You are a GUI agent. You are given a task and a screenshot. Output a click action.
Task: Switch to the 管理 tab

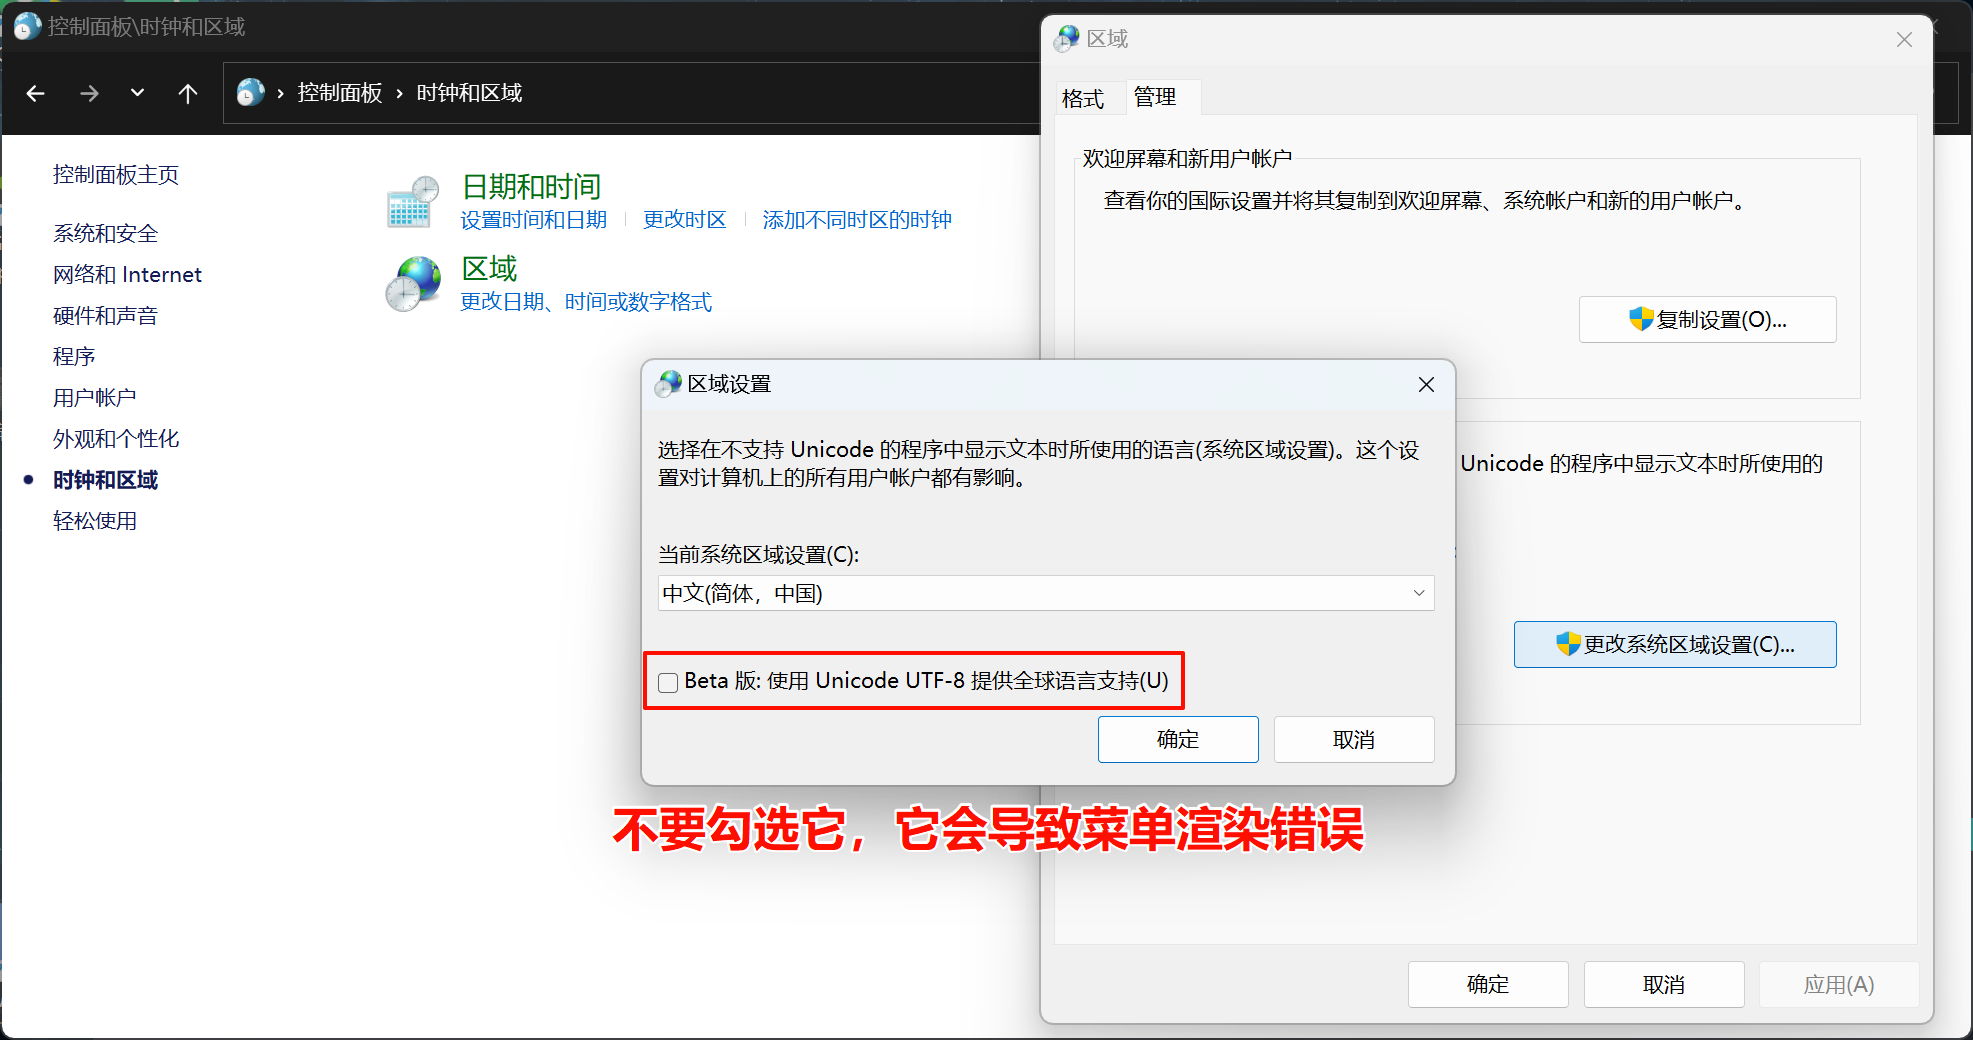1155,97
